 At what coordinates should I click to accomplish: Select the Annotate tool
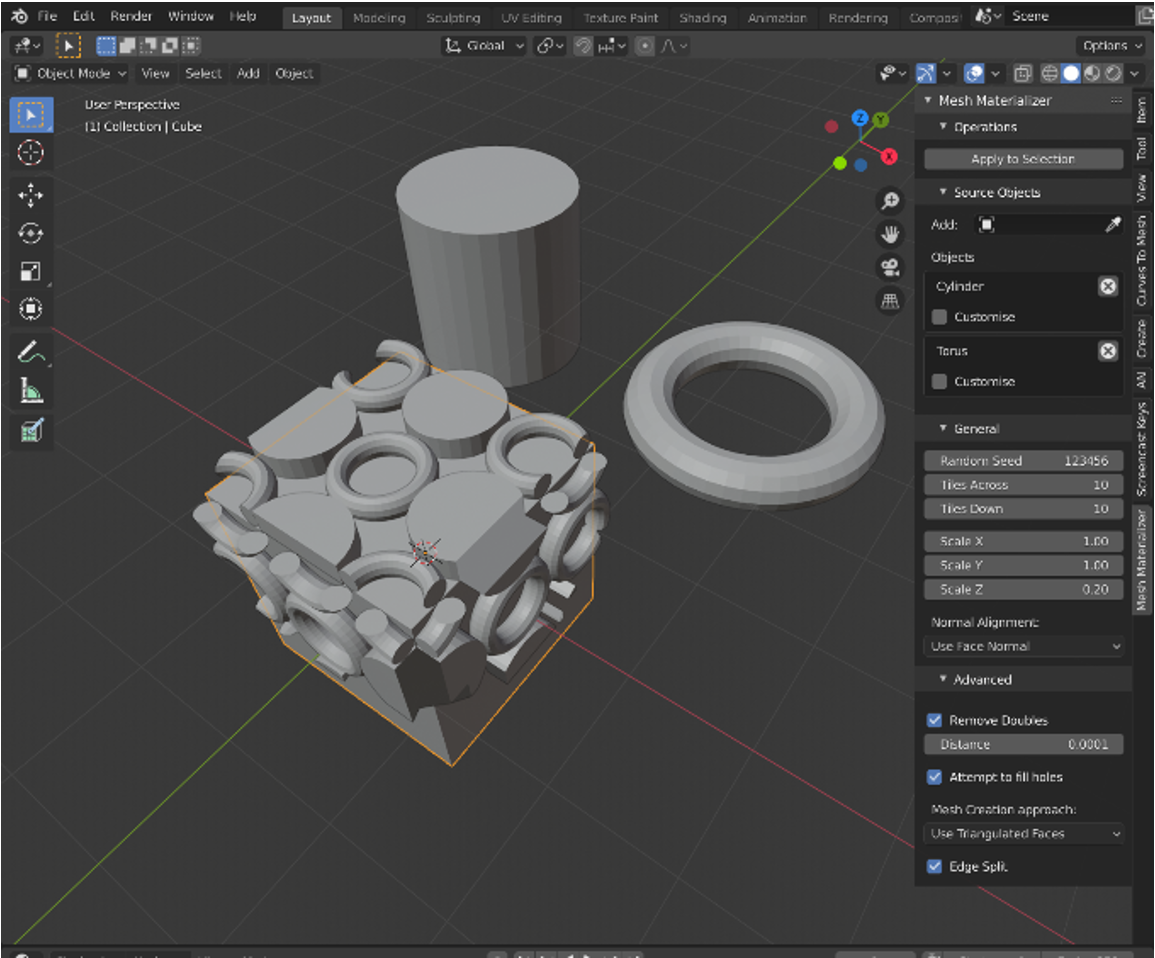click(x=31, y=351)
